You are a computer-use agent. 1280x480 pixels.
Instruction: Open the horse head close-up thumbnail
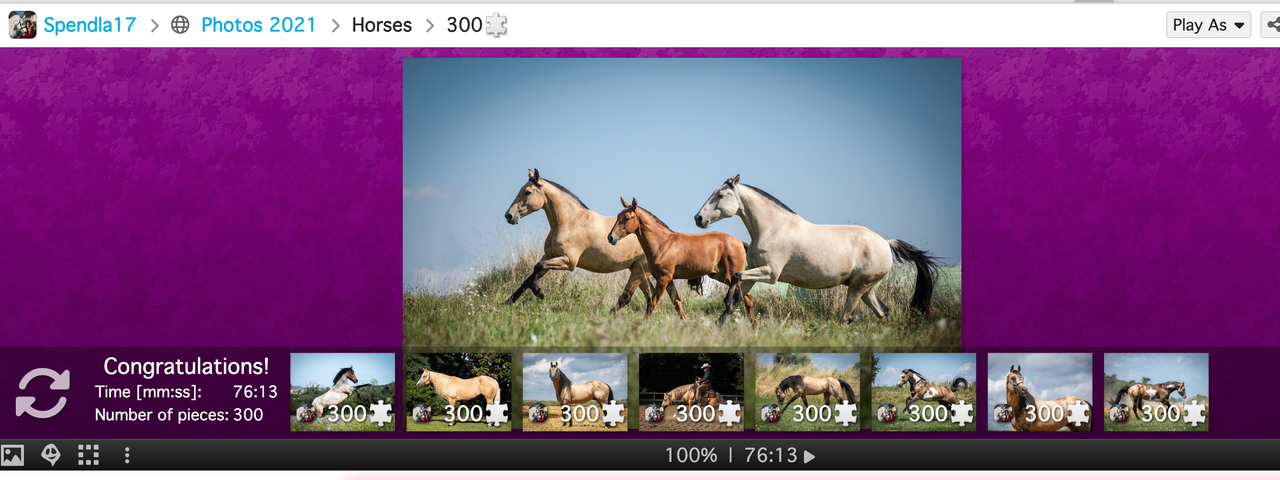[x=1040, y=392]
